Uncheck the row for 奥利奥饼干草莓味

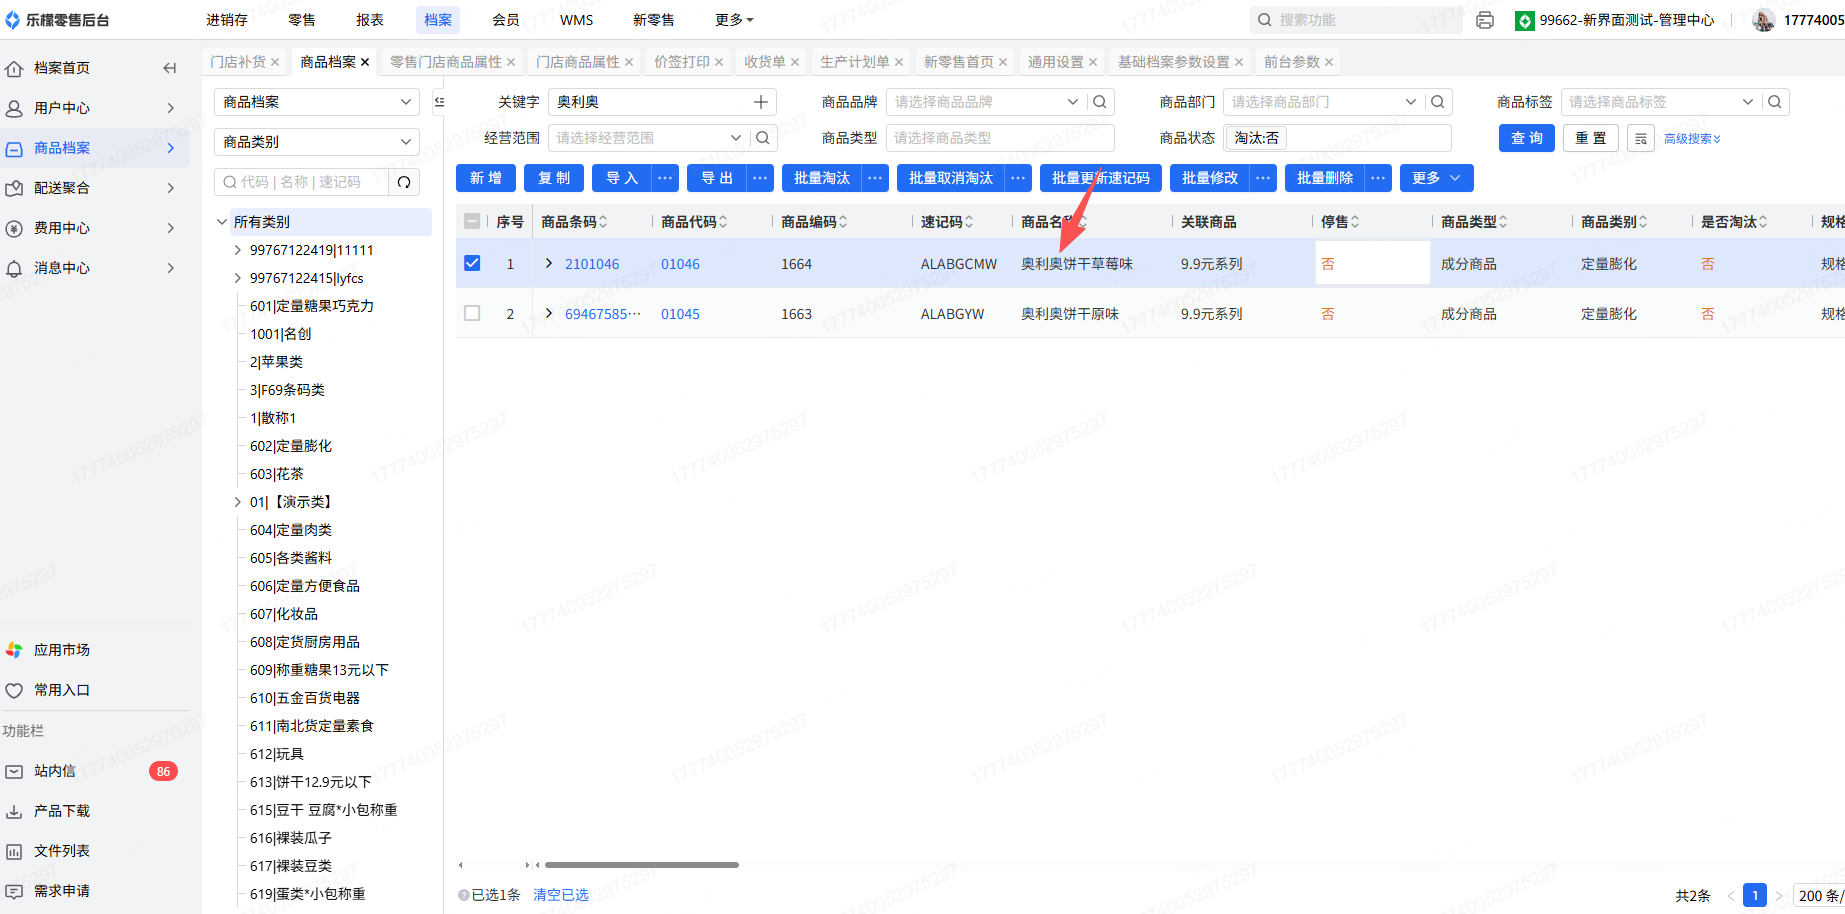point(472,263)
